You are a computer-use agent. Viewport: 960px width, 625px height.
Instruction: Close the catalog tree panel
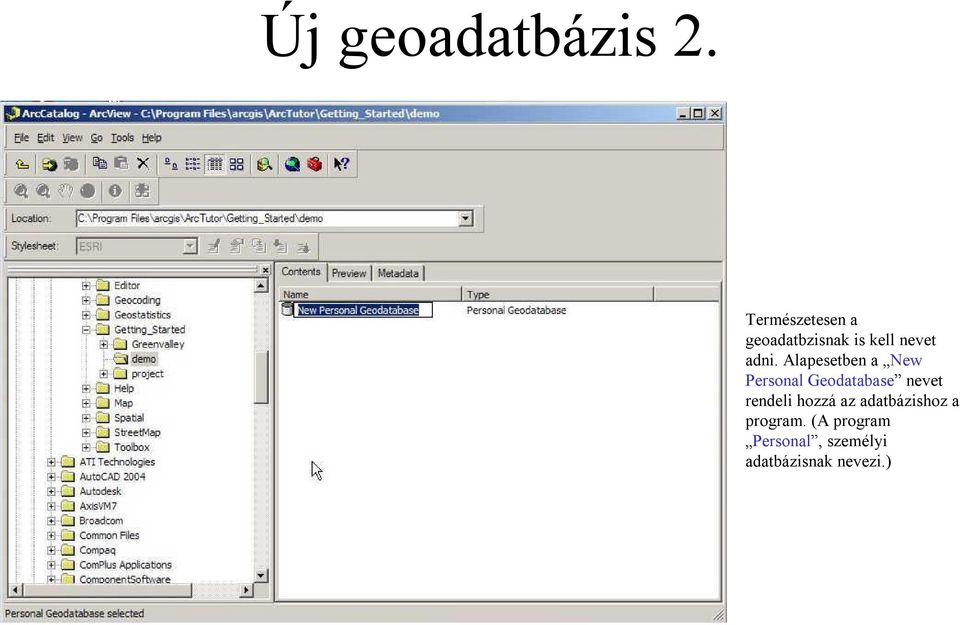coord(265,270)
